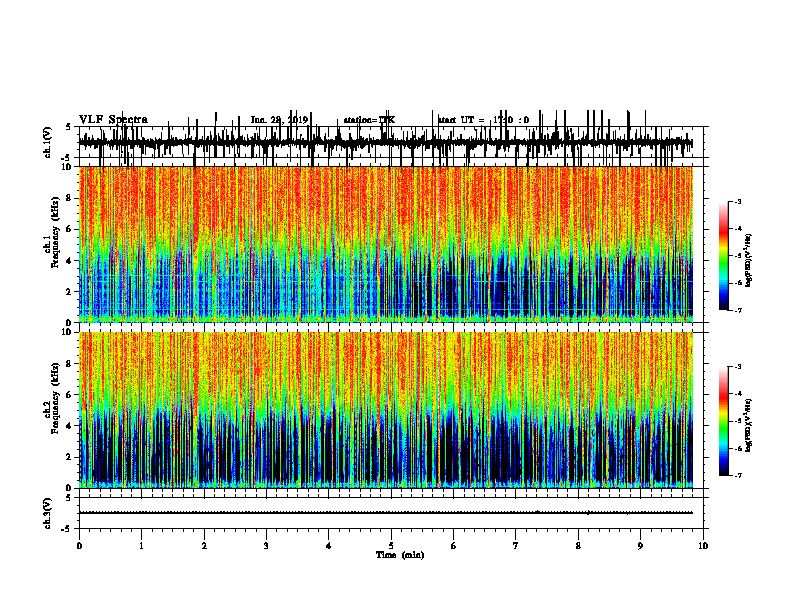792x612 pixels.
Task: Click the Time (min) axis title
Action: click(400, 555)
